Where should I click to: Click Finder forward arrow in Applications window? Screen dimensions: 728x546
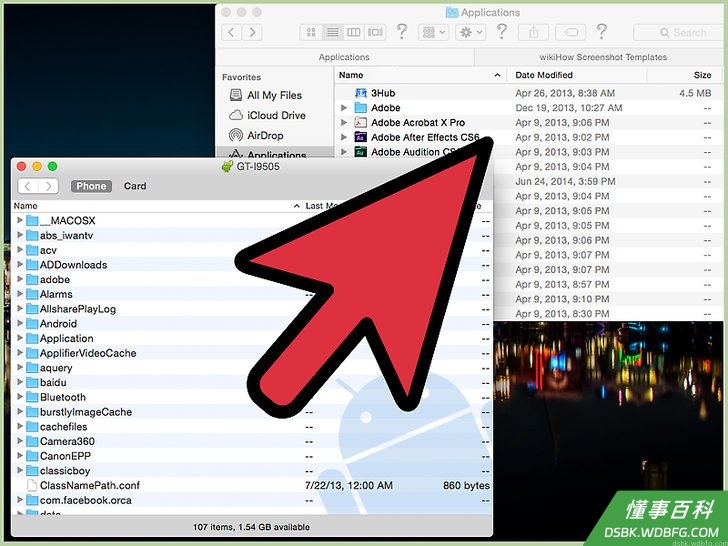[252, 32]
